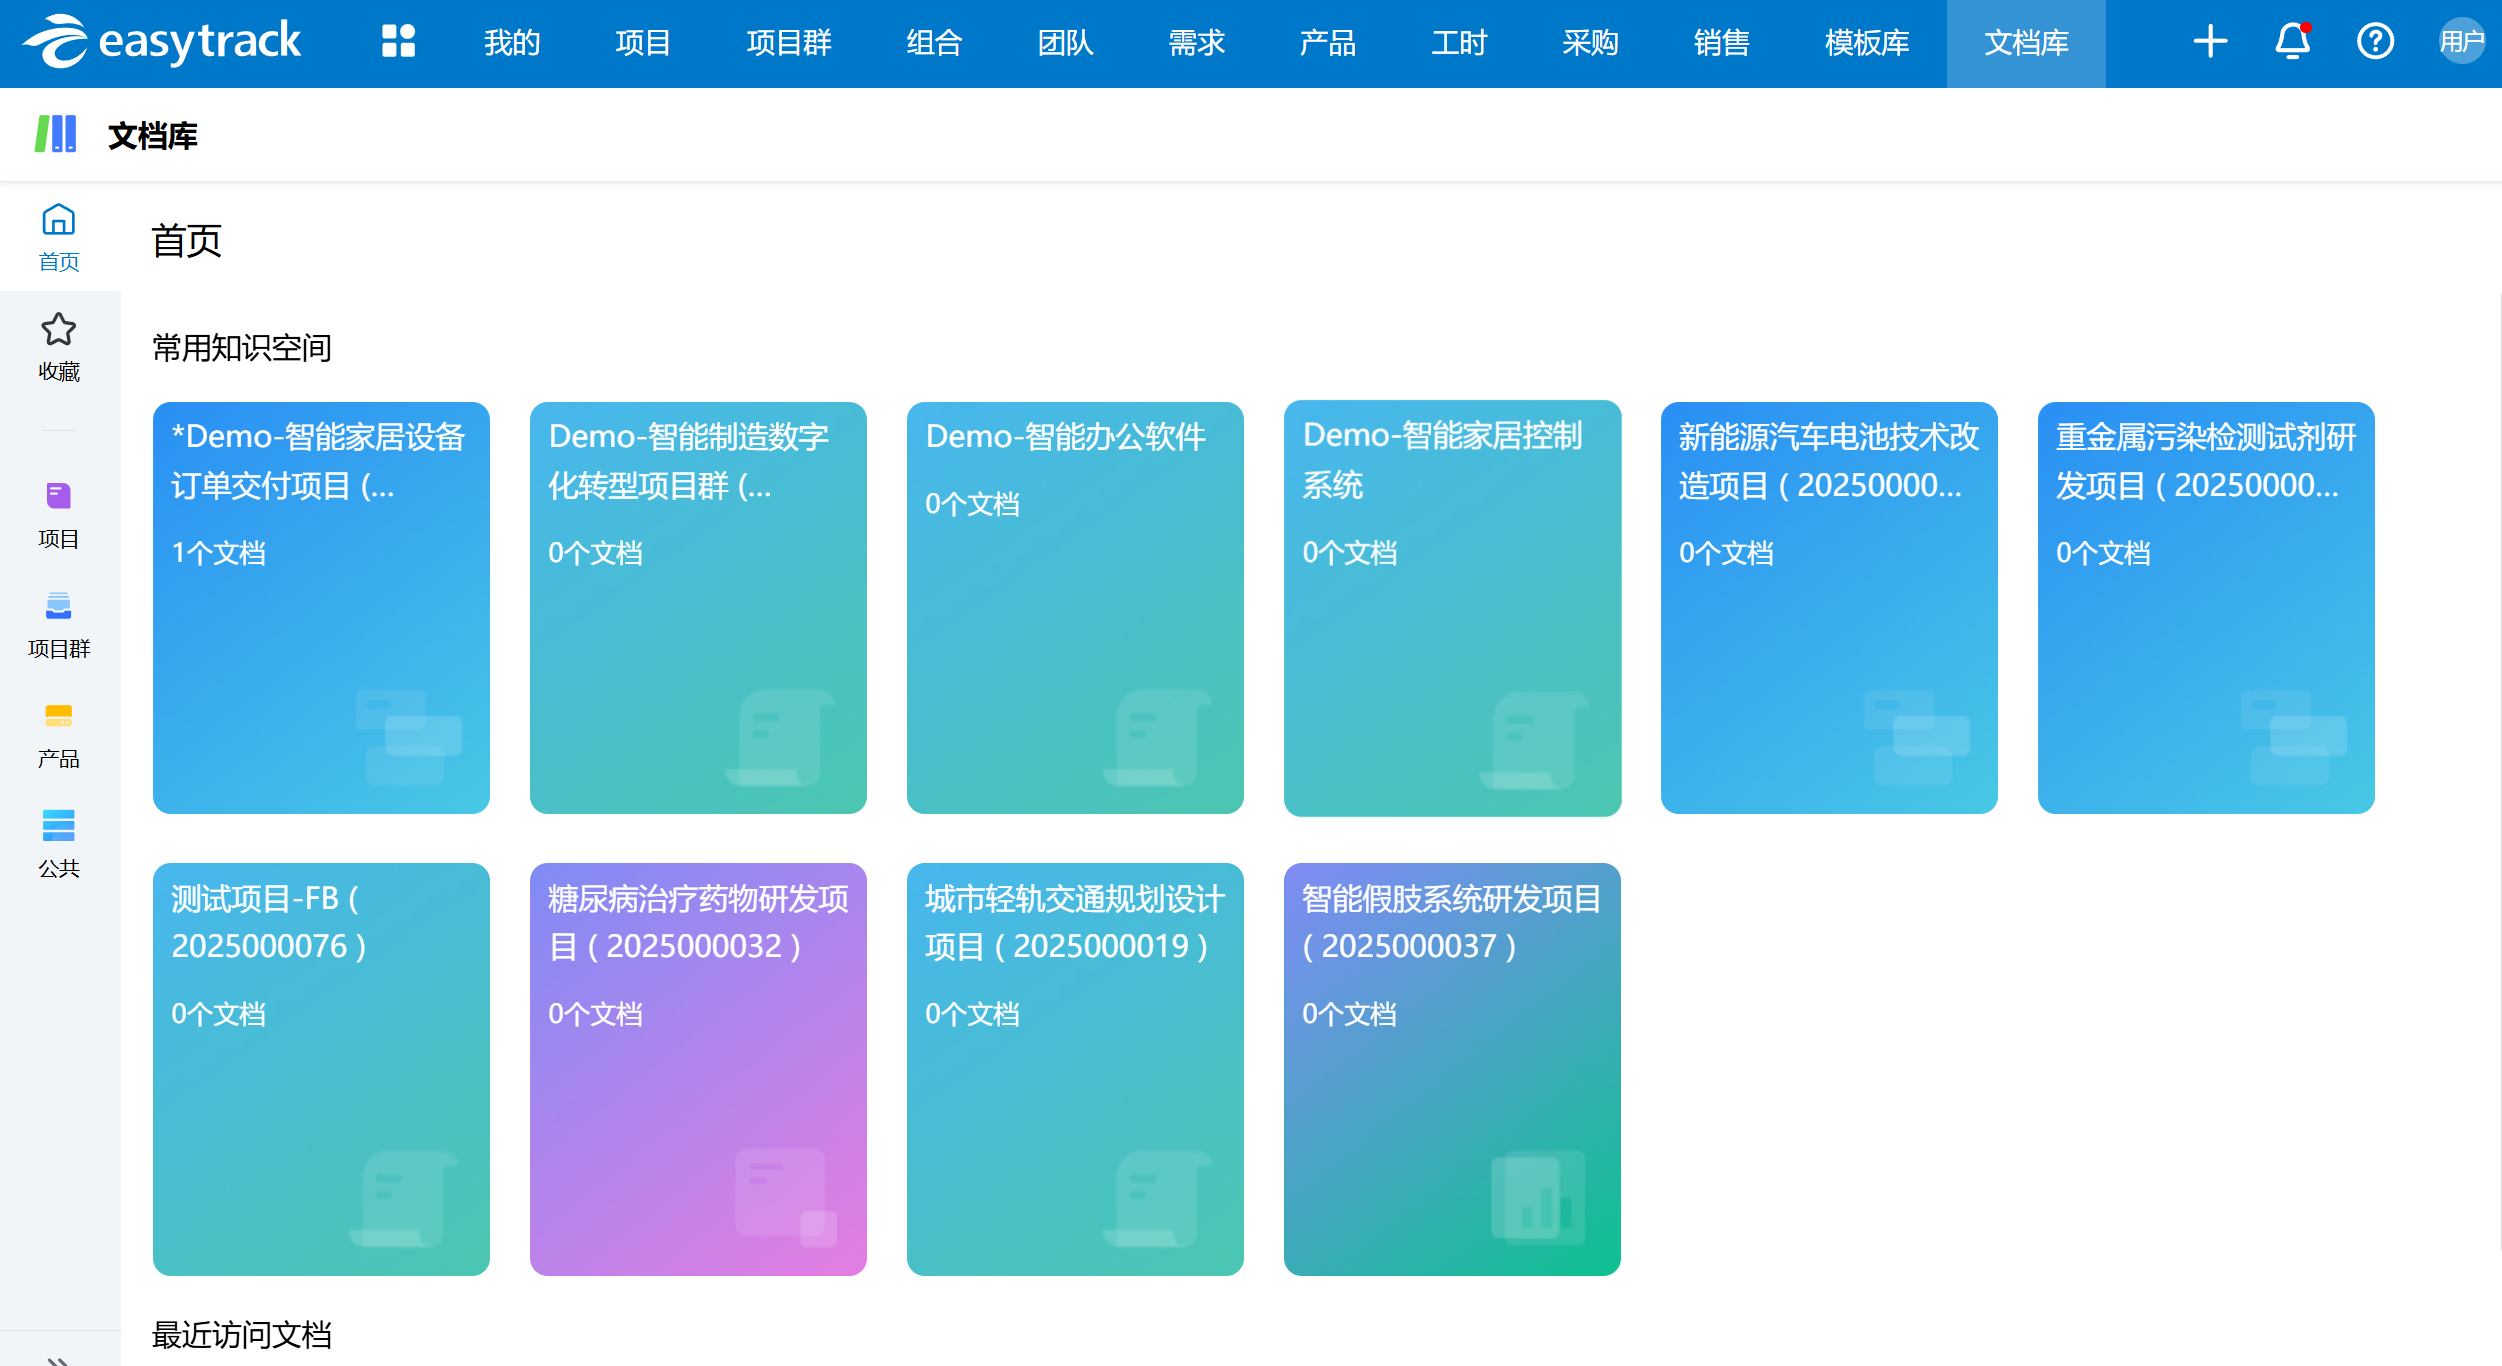Image resolution: width=2502 pixels, height=1366 pixels.
Task: Open 智能假肢系统研发项目 card
Action: tap(1452, 1068)
